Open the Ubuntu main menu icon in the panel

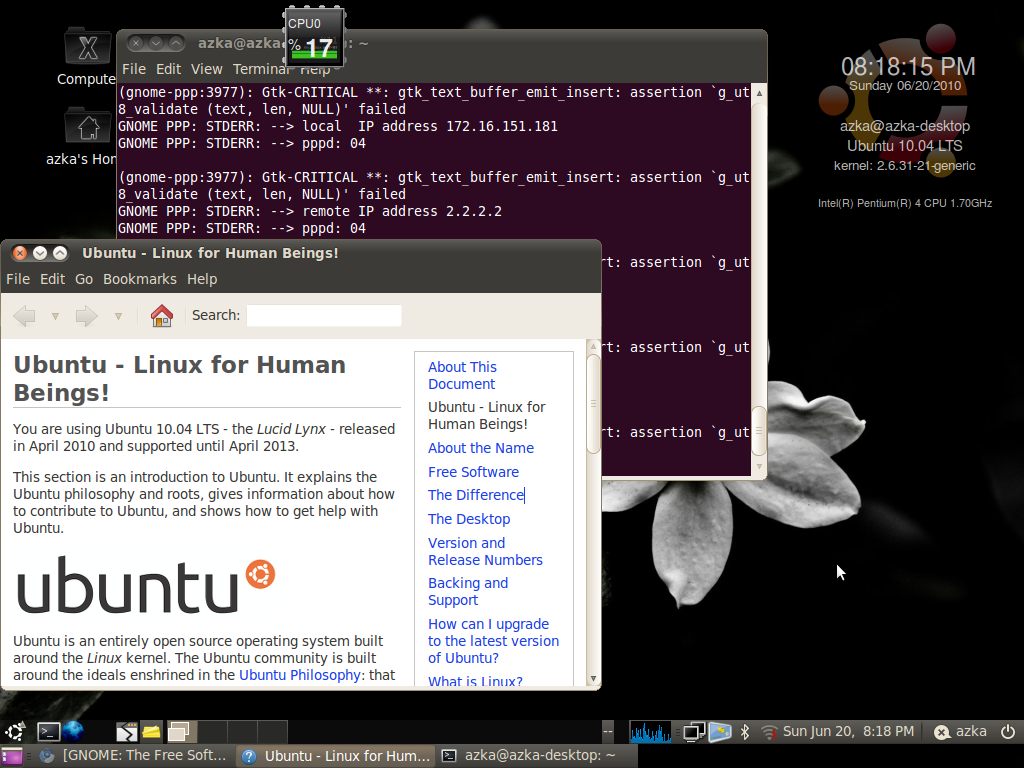(x=15, y=731)
